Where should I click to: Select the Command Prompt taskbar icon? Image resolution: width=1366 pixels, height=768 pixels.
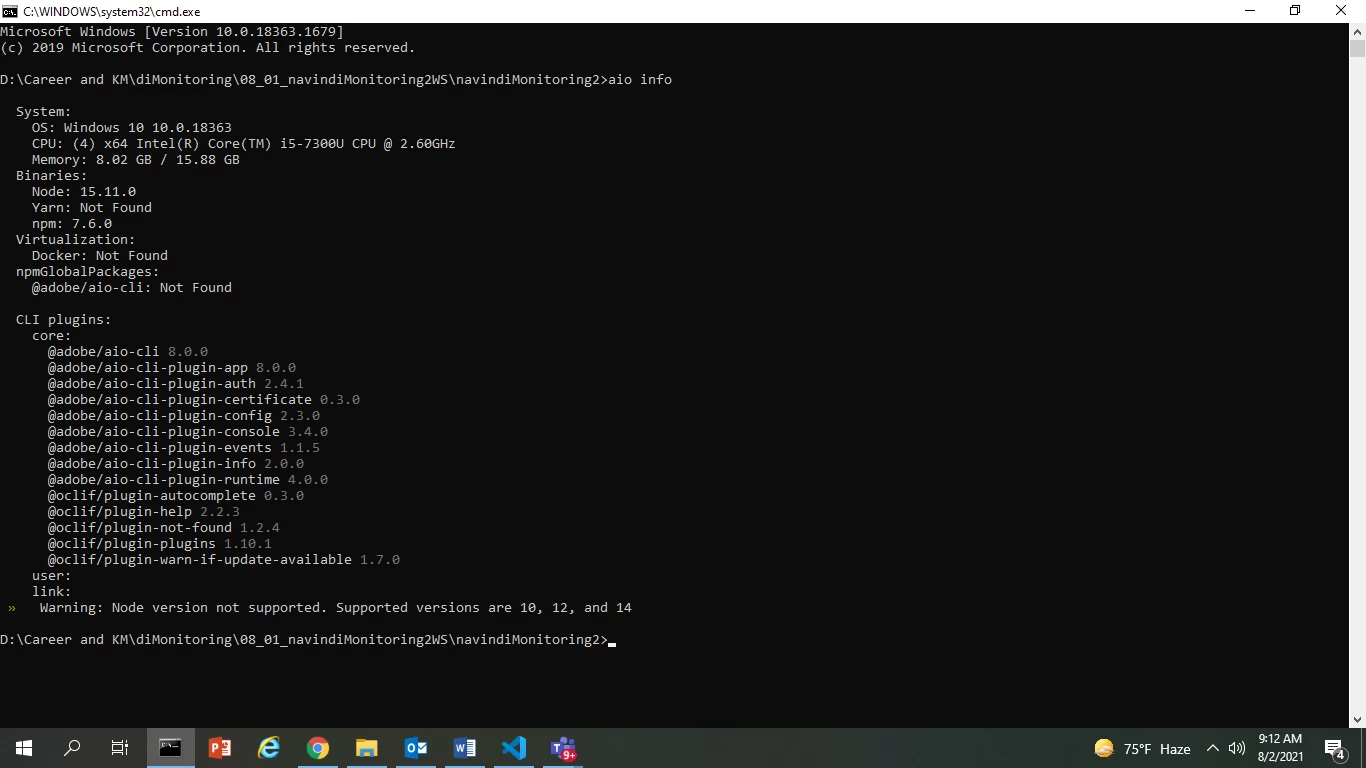click(171, 748)
